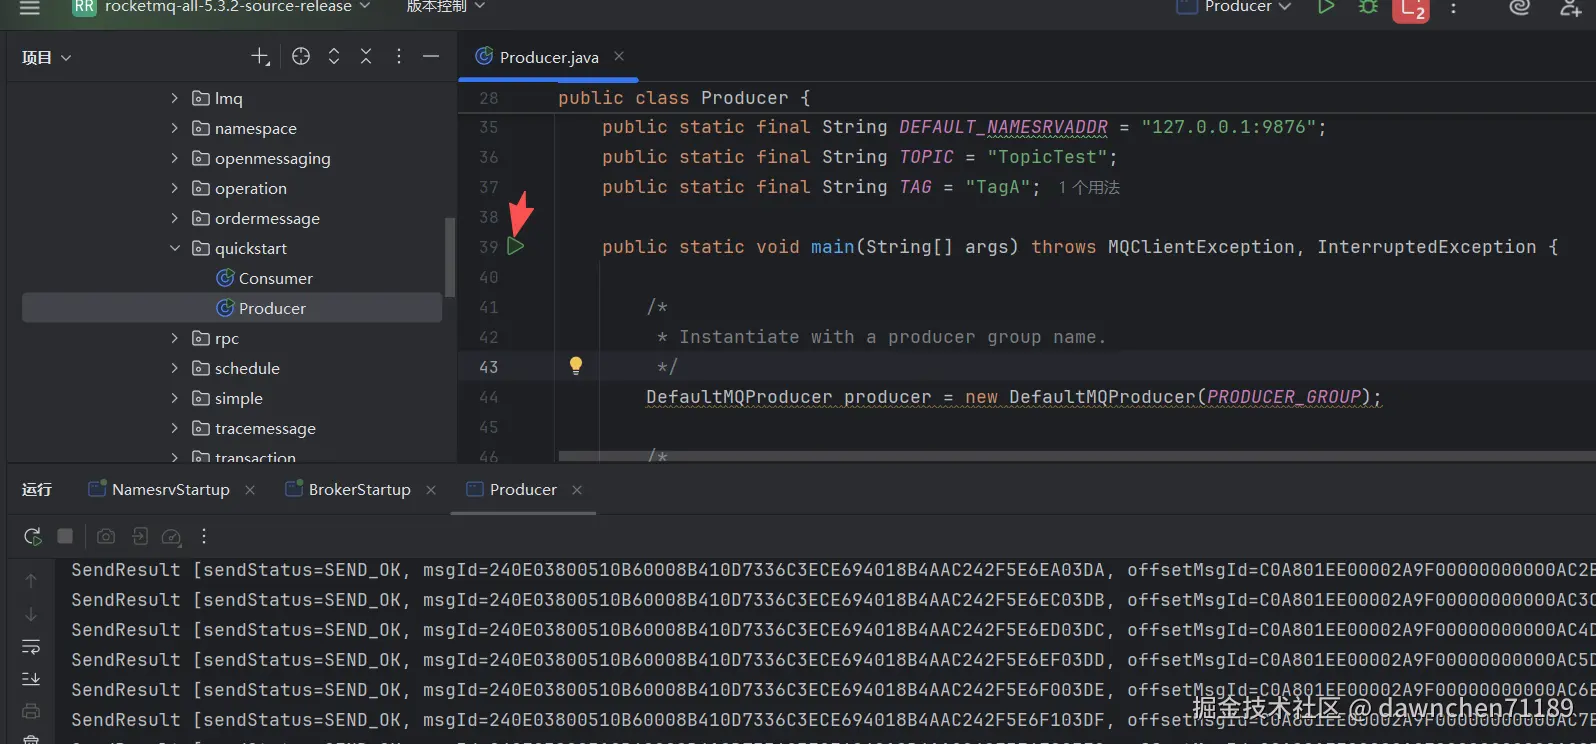Run Producer with the top toolbar play button

tap(1326, 7)
